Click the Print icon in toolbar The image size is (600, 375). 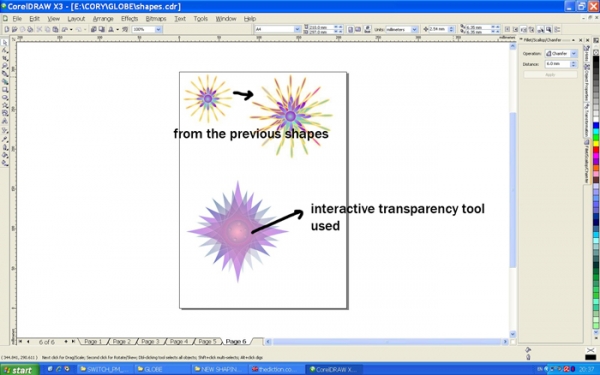tap(30, 29)
